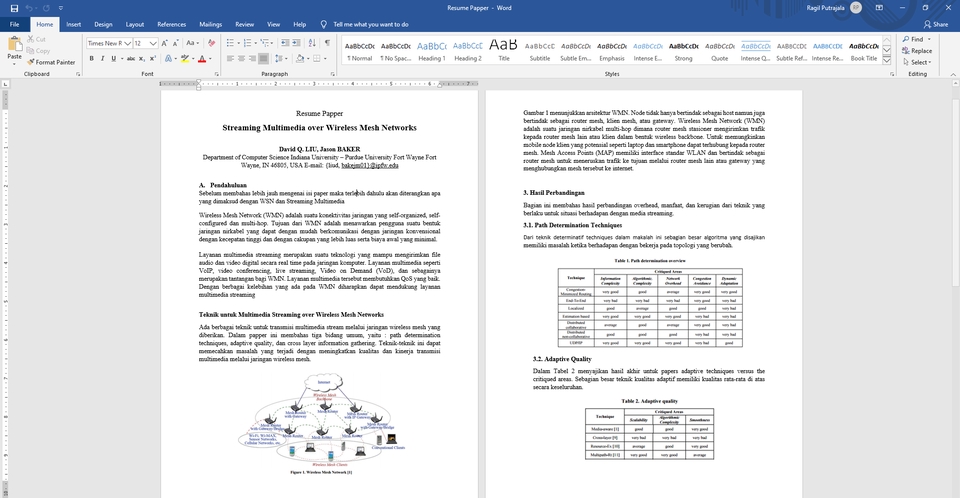Open Paragraph dialog launcher icon
Image resolution: width=960 pixels, height=498 pixels.
(x=332, y=74)
